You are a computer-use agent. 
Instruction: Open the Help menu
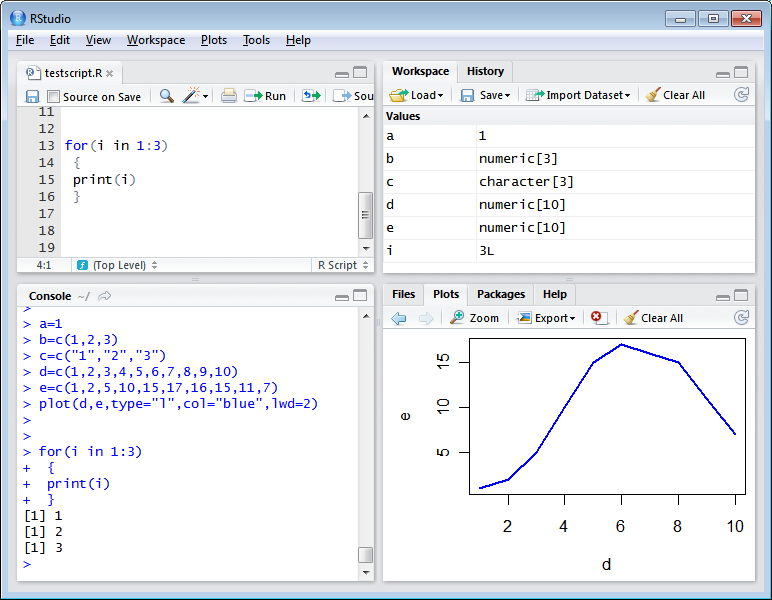(298, 40)
